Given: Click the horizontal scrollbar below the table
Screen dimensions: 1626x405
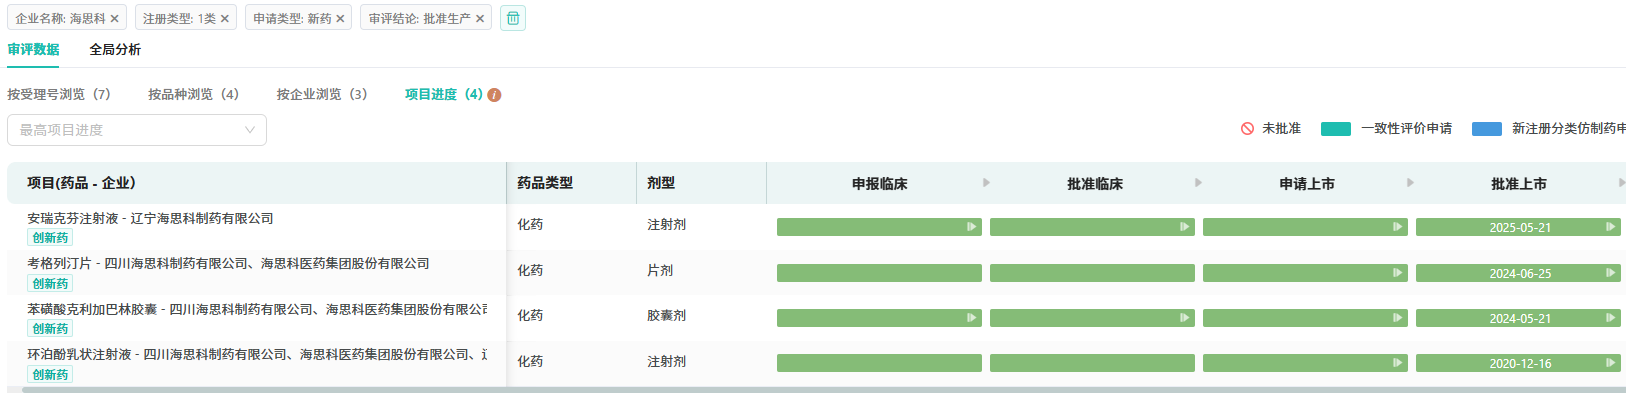Looking at the screenshot, I should (x=820, y=390).
